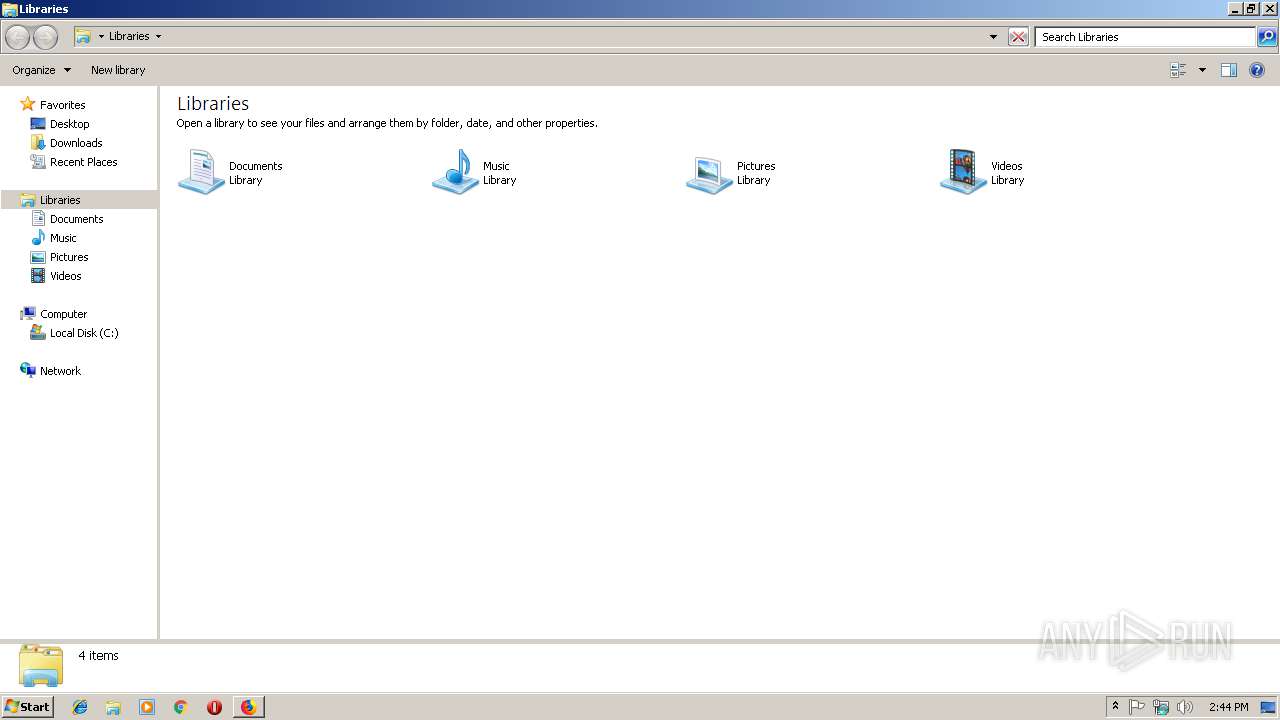Expand the Libraries breadcrumb arrow

point(158,37)
